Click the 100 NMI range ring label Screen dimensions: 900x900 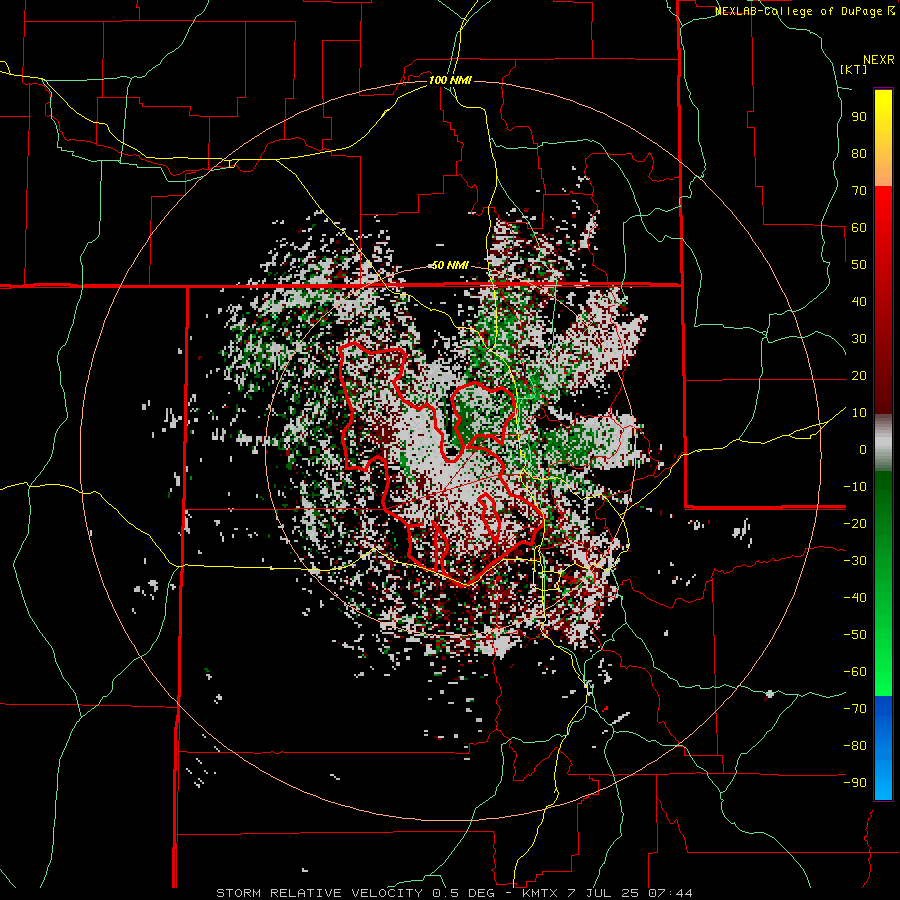coord(450,80)
